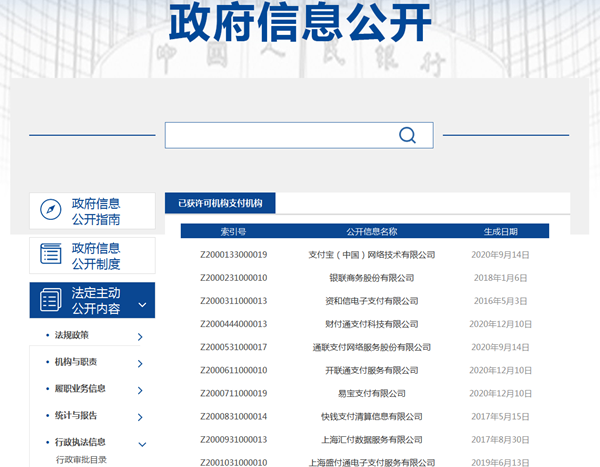Click date 2016年5月3日
Screen dimensions: 600x467
500,301
